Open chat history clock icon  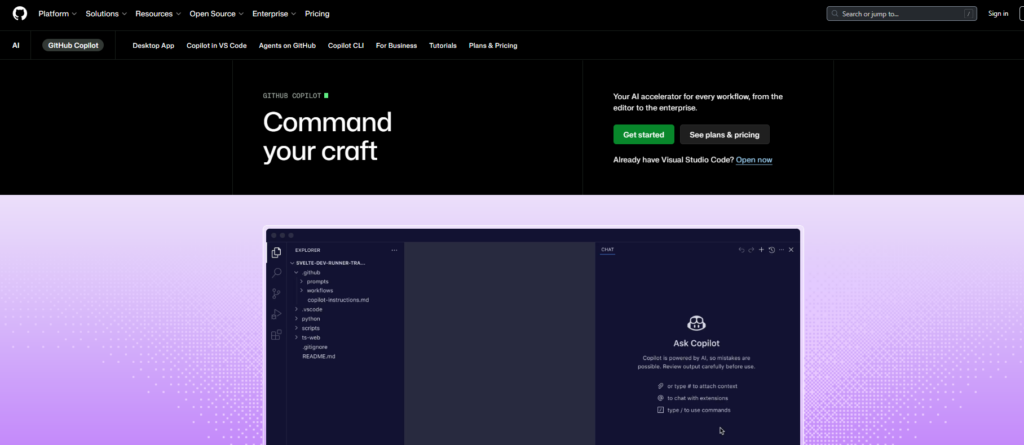[771, 250]
